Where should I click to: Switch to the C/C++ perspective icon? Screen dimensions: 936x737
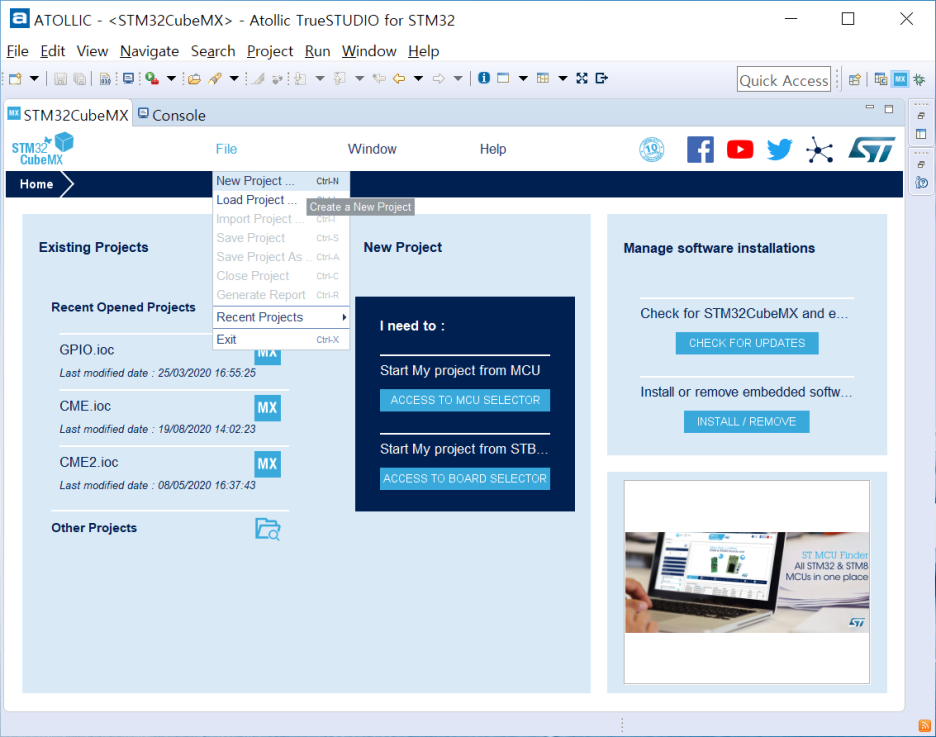click(x=880, y=79)
